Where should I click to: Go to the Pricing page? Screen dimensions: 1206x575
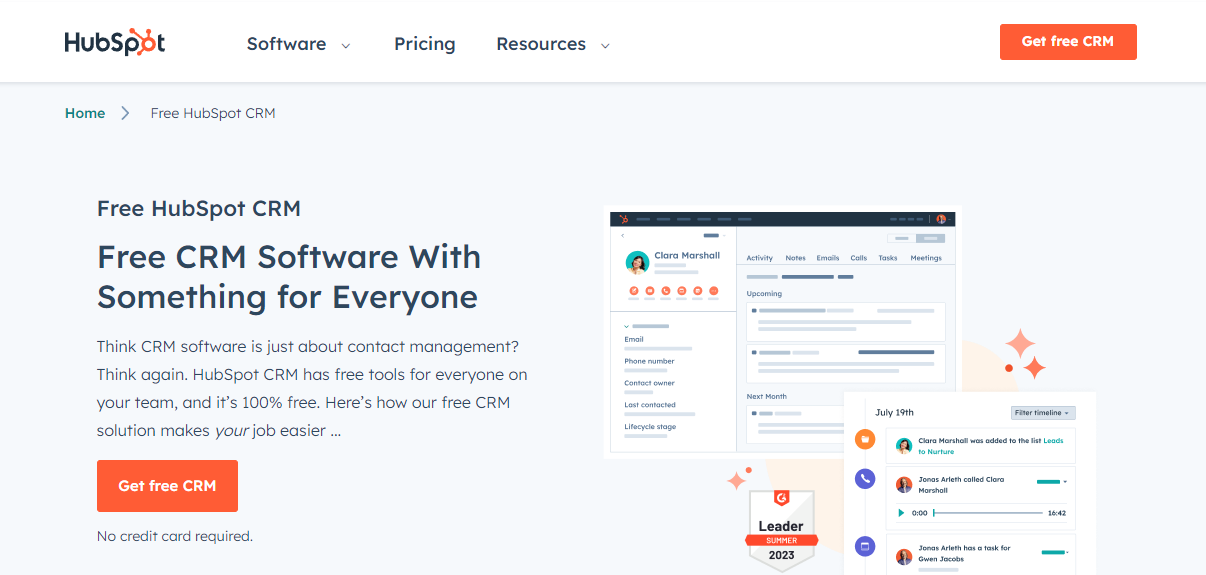click(425, 44)
